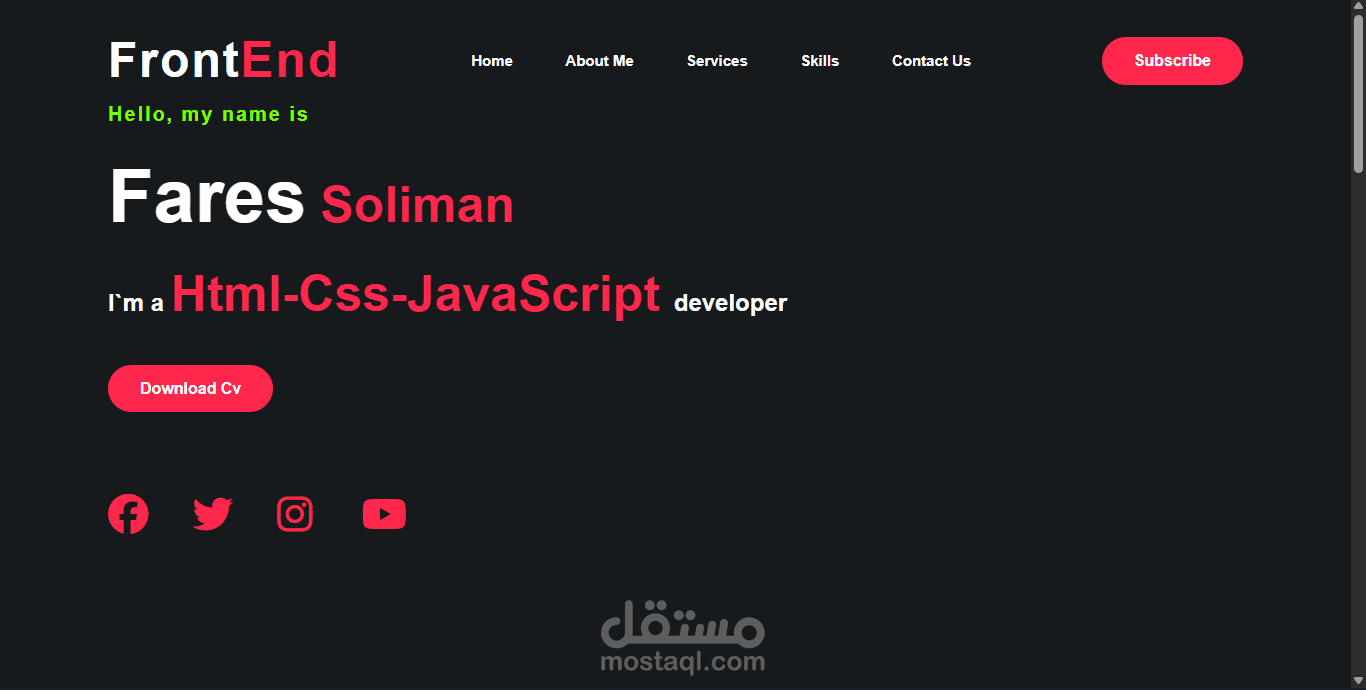Click the page scrollbar thumb

coord(1358,95)
